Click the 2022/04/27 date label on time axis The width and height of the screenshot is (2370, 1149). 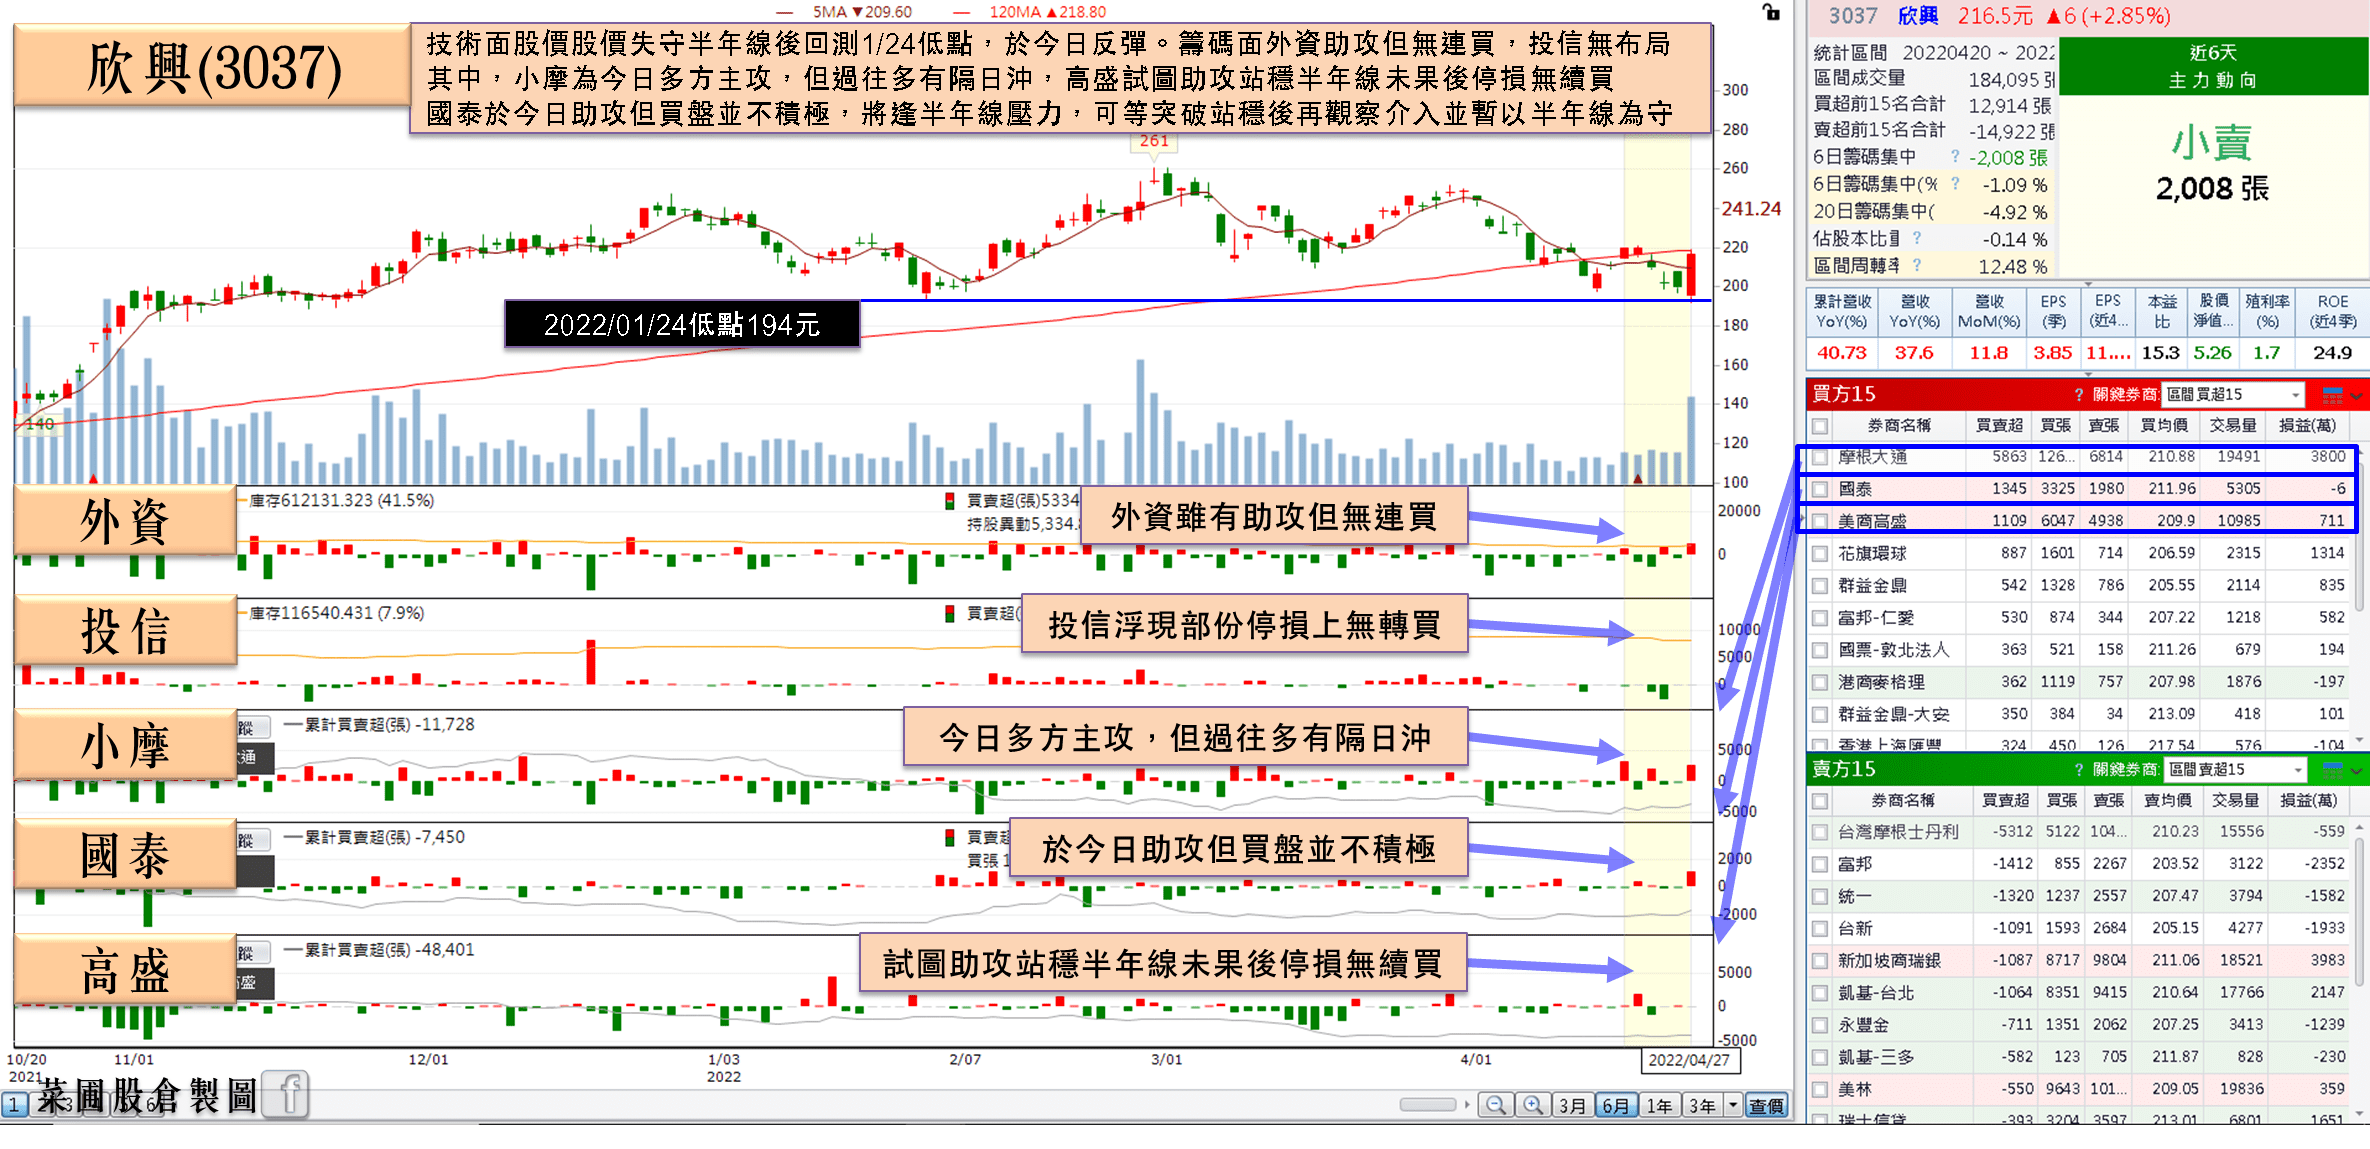1689,1060
